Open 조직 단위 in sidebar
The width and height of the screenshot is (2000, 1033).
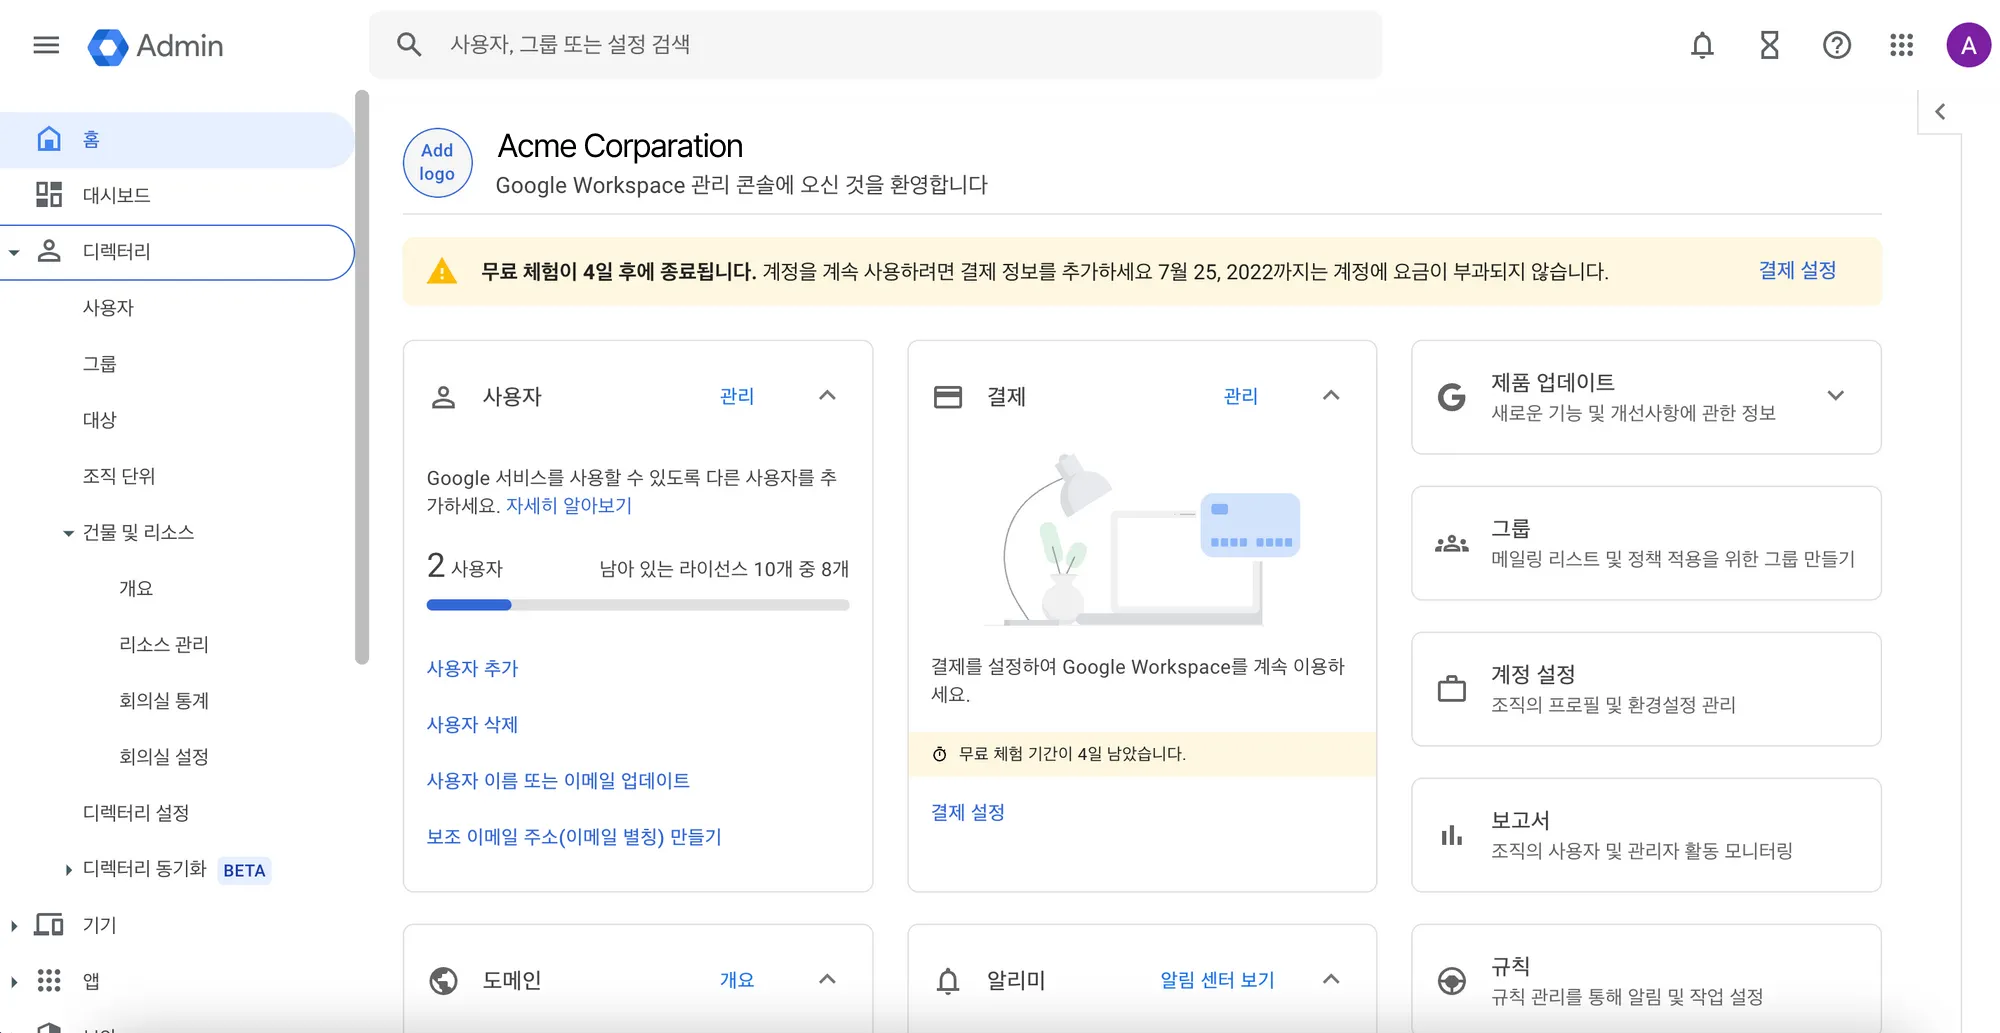[119, 476]
